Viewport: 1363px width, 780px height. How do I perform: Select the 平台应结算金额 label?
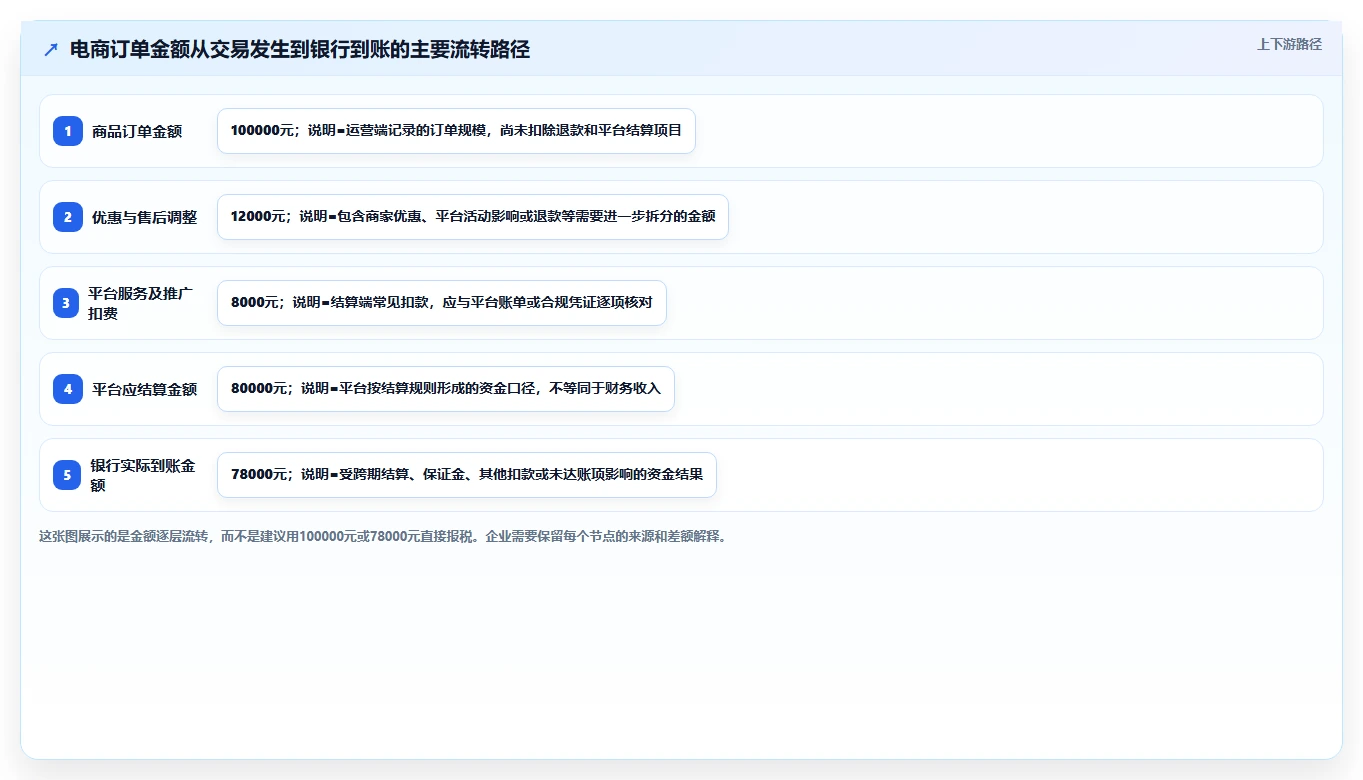pyautogui.click(x=145, y=389)
